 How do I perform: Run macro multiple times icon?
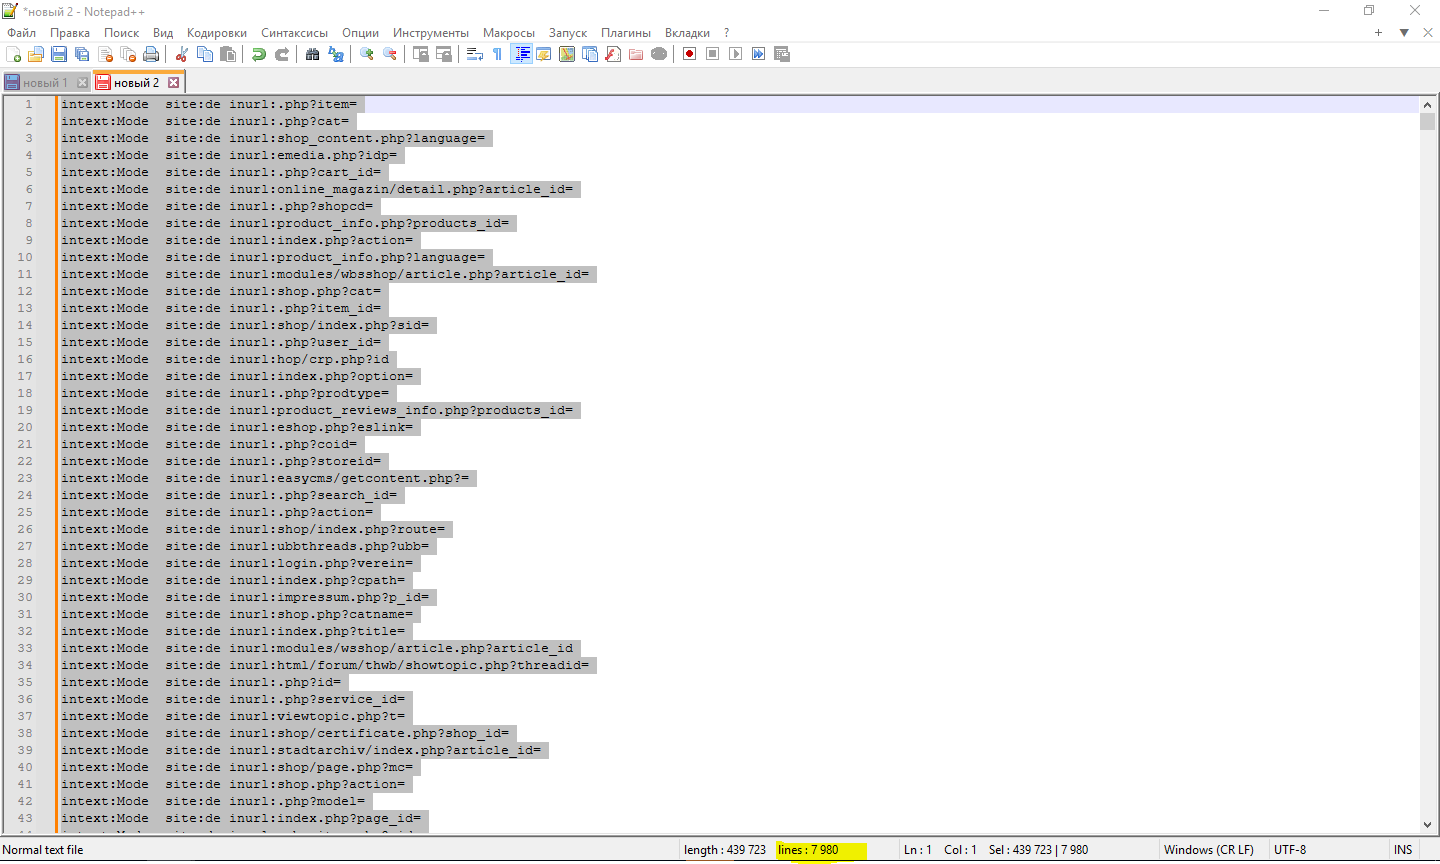click(759, 54)
